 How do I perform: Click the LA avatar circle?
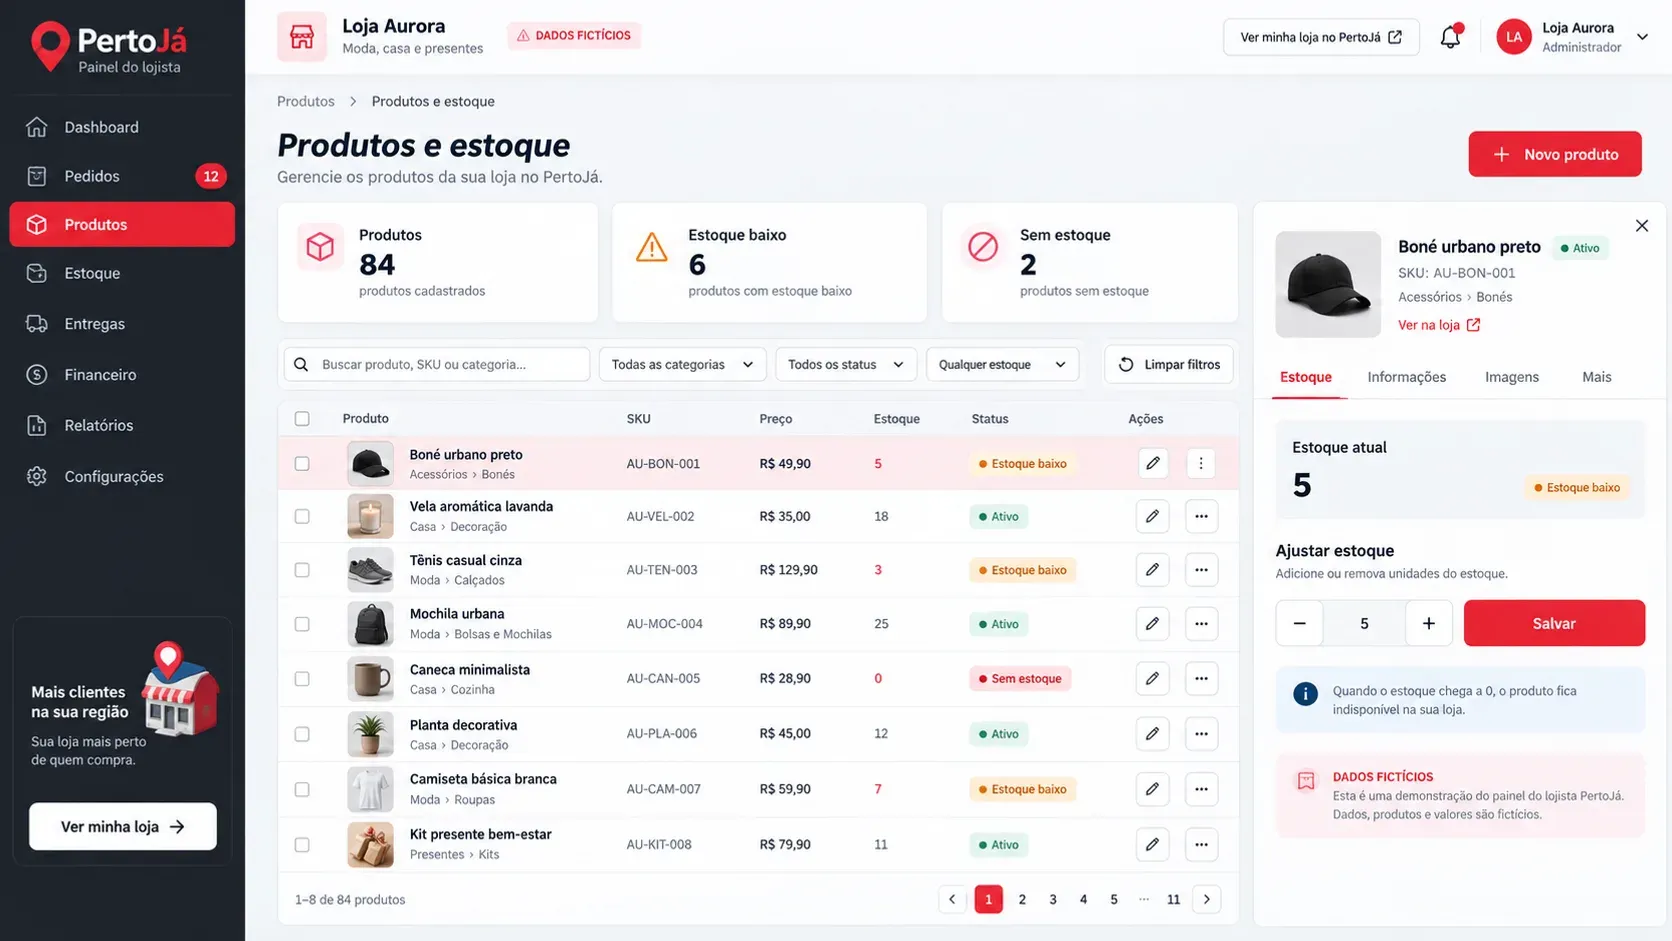point(1513,37)
